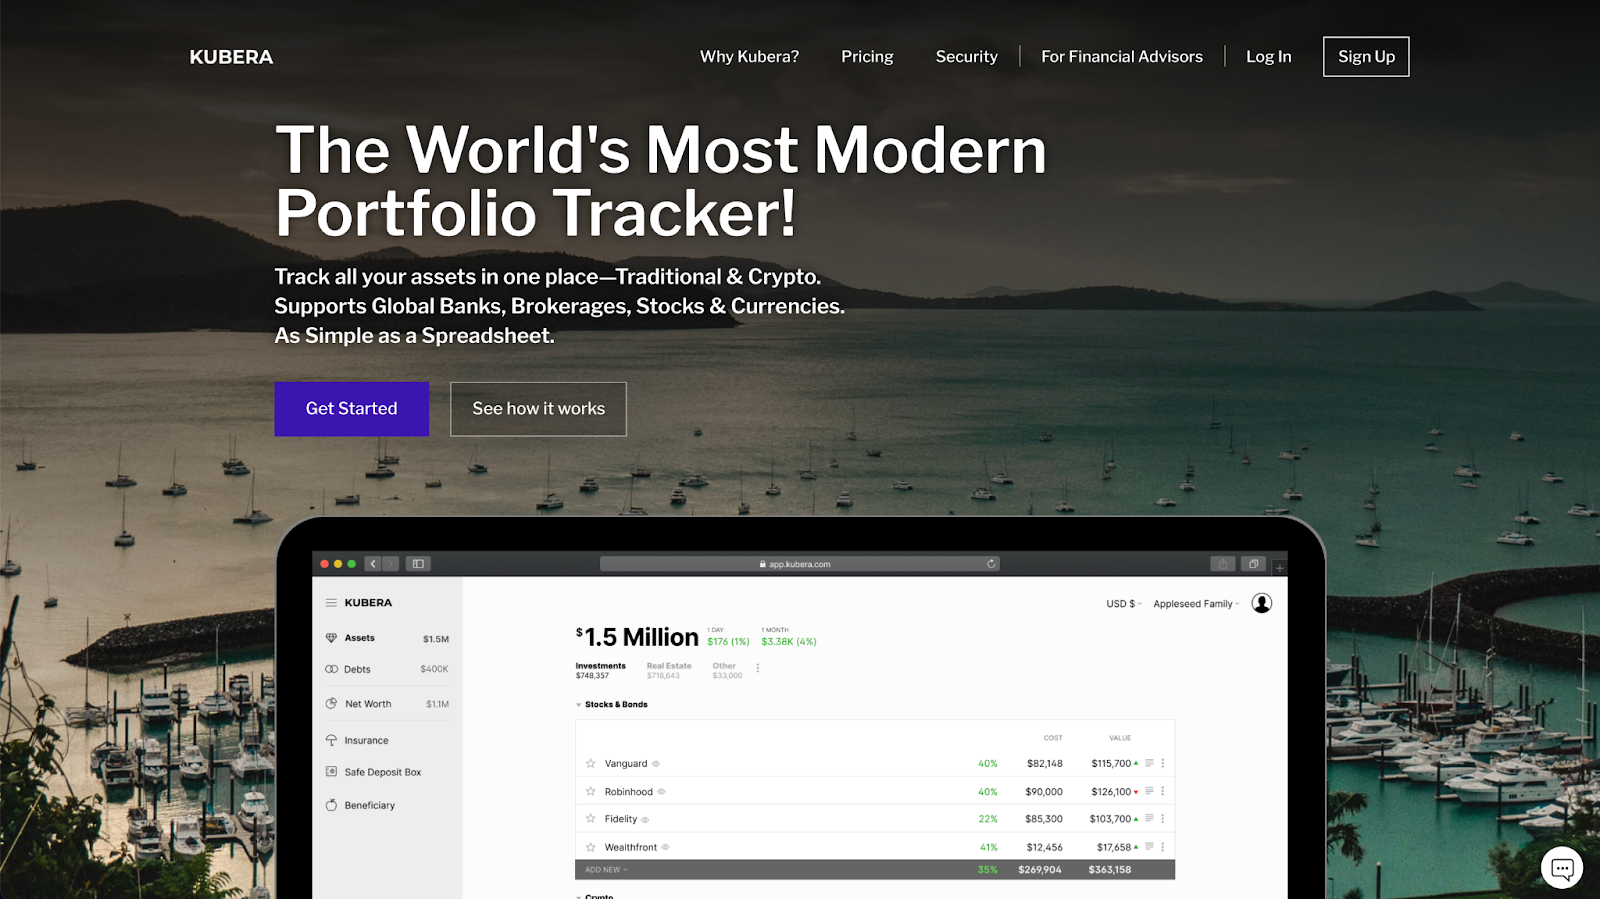Screen dimensions: 1600x899
Task: Switch to the Investments tab
Action: point(600,670)
